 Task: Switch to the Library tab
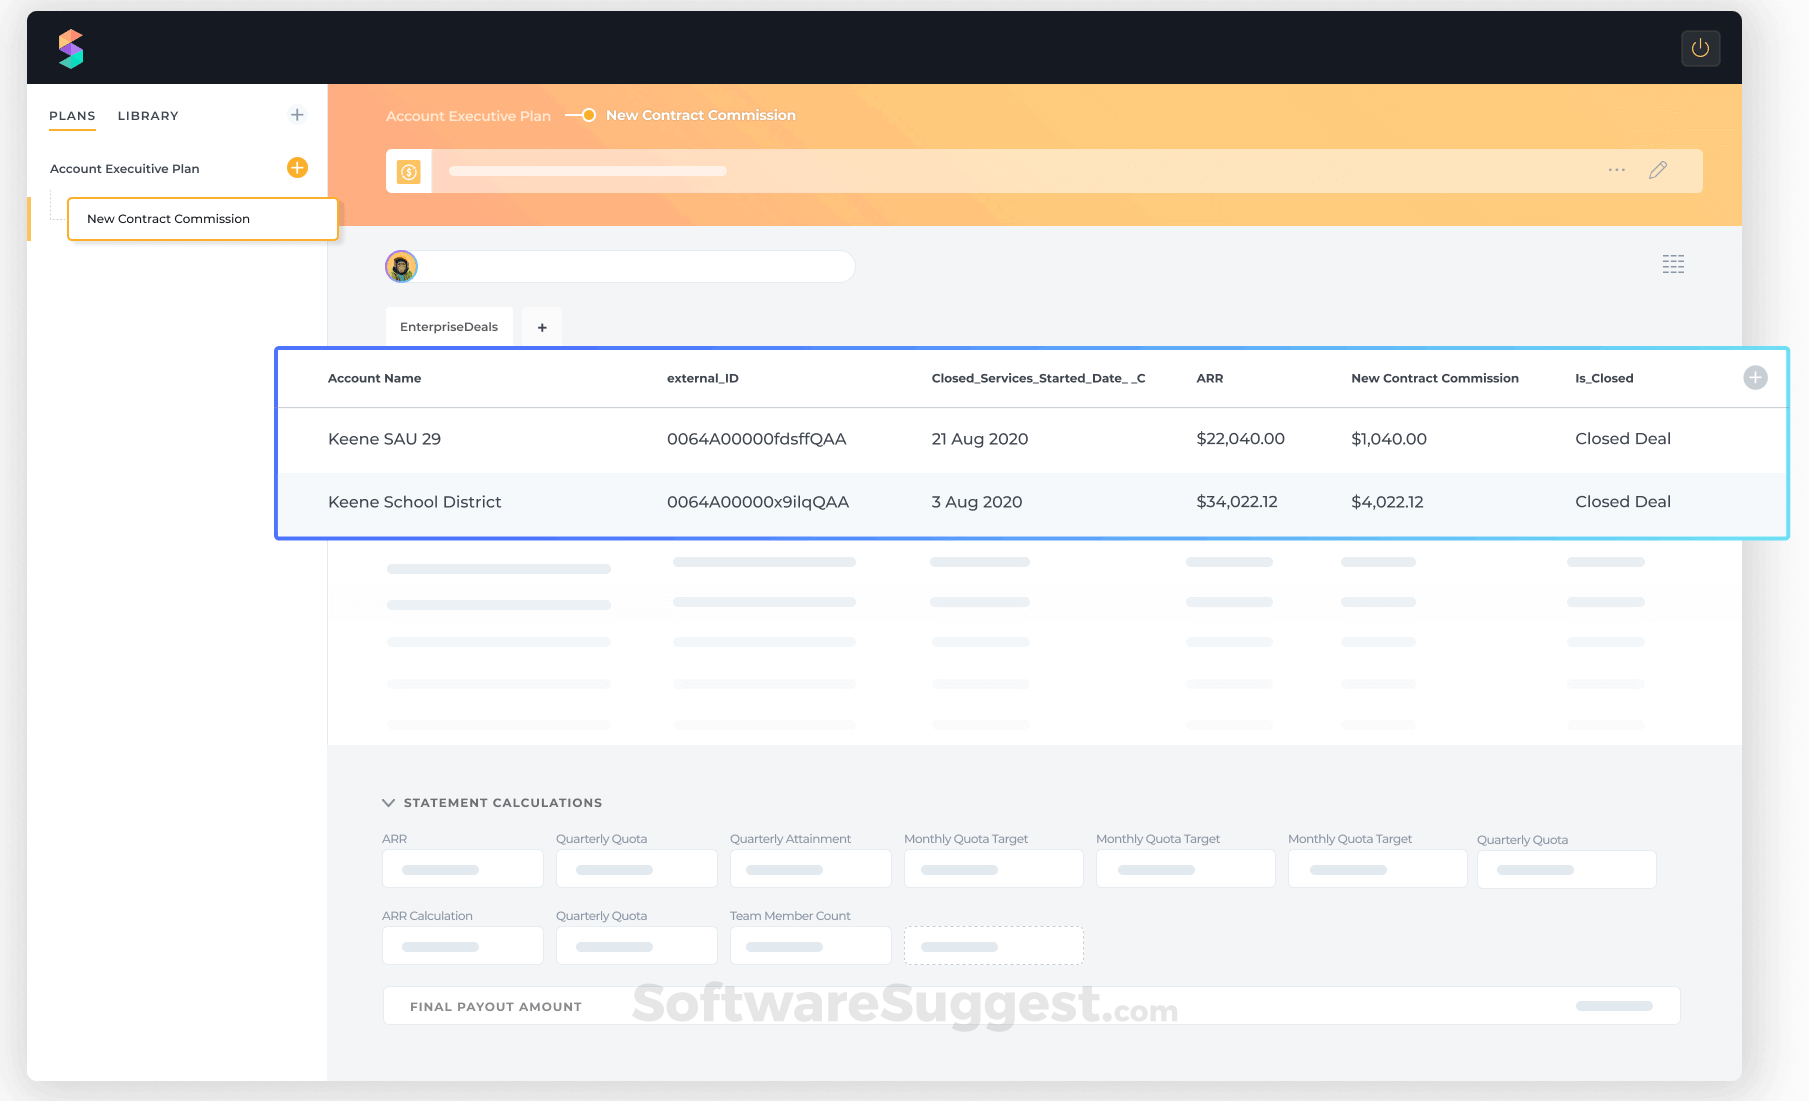(147, 116)
